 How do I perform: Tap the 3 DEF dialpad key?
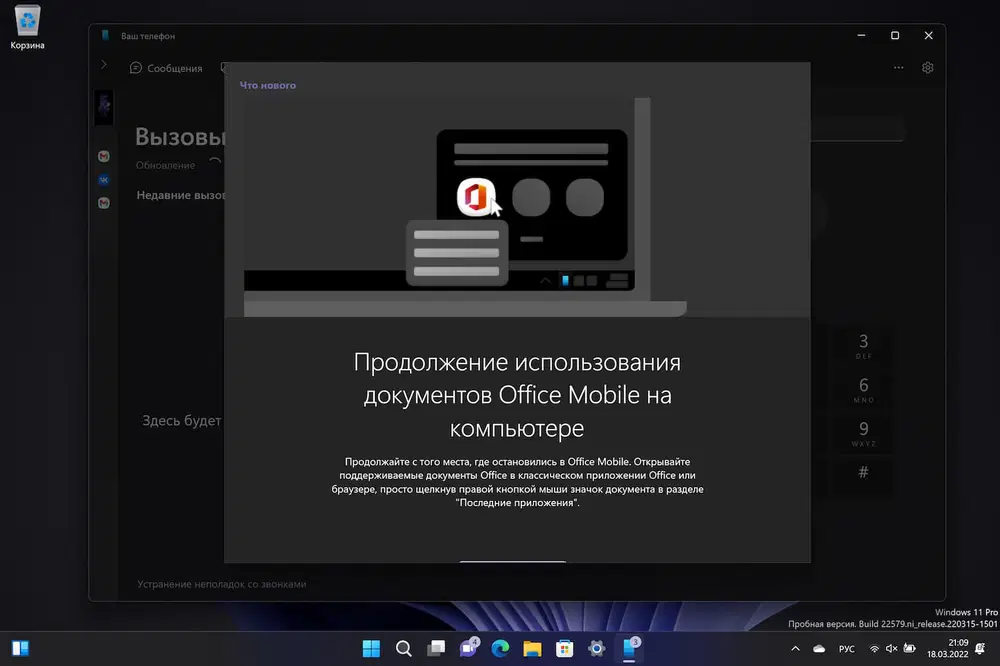(864, 346)
